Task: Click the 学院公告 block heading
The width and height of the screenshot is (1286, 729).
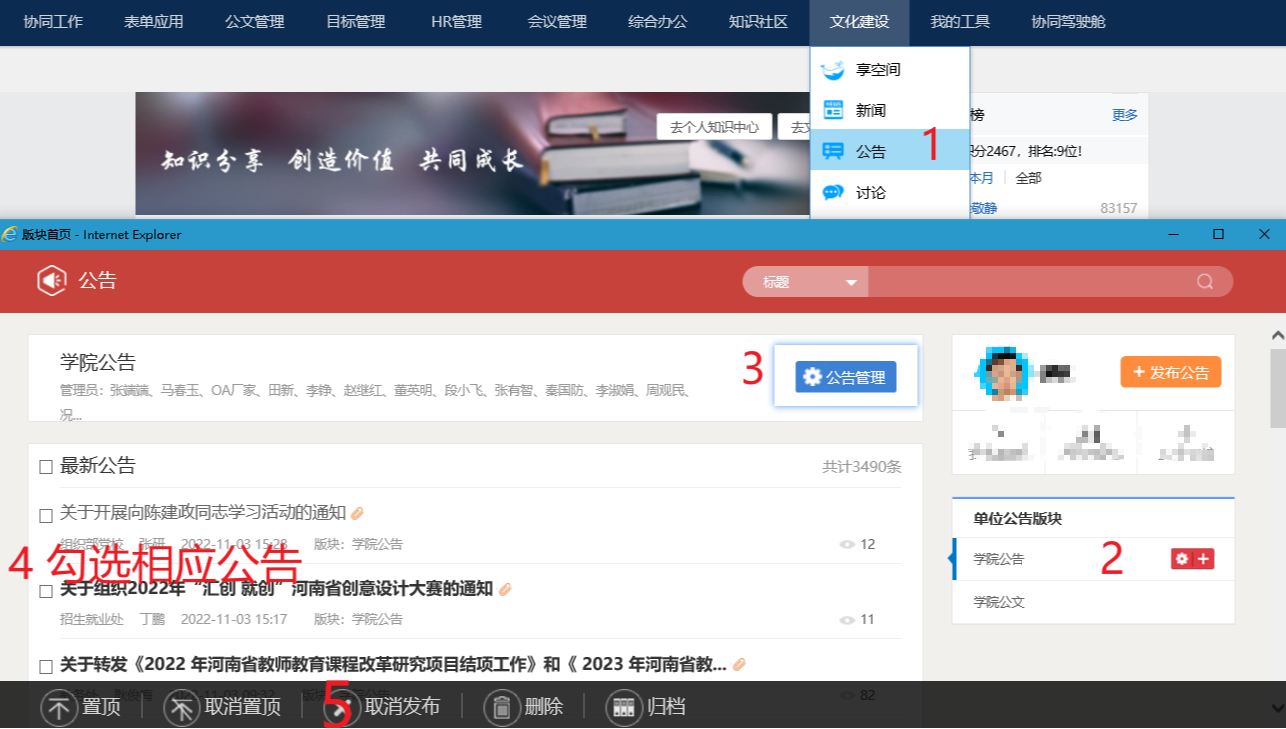Action: click(98, 363)
